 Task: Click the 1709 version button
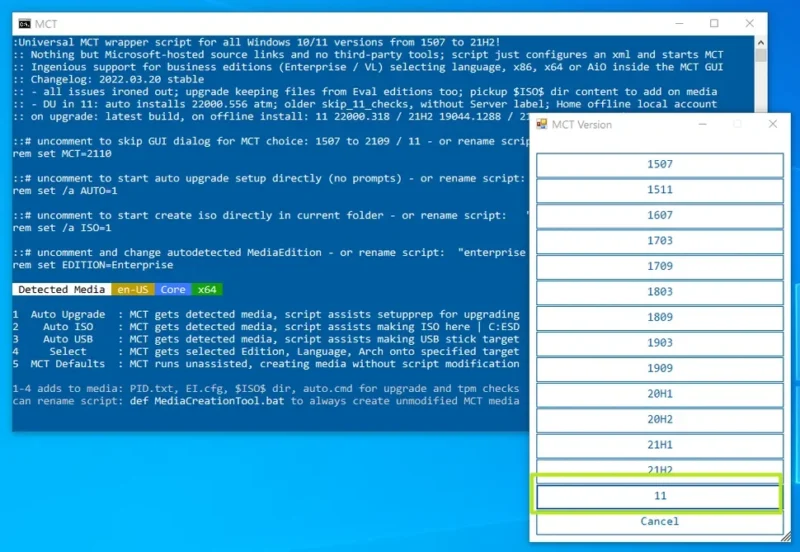(659, 267)
